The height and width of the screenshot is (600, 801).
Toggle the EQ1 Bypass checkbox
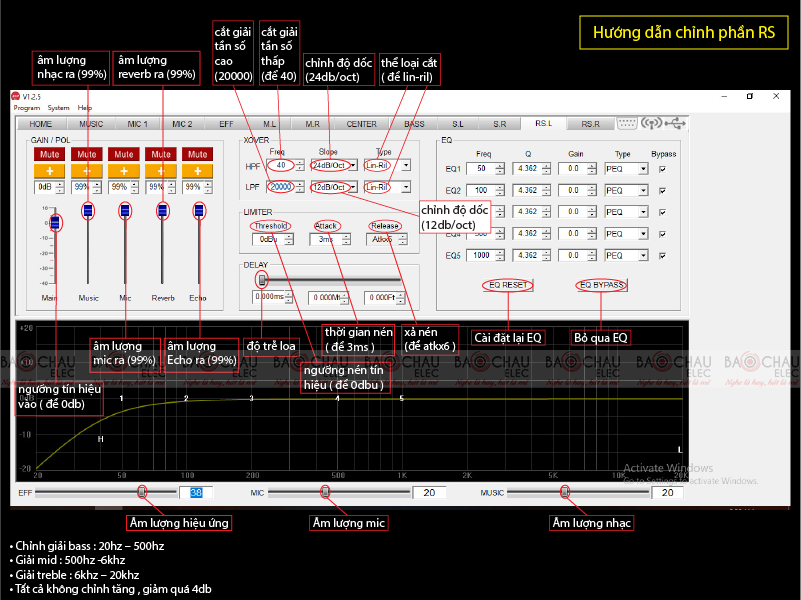(663, 169)
